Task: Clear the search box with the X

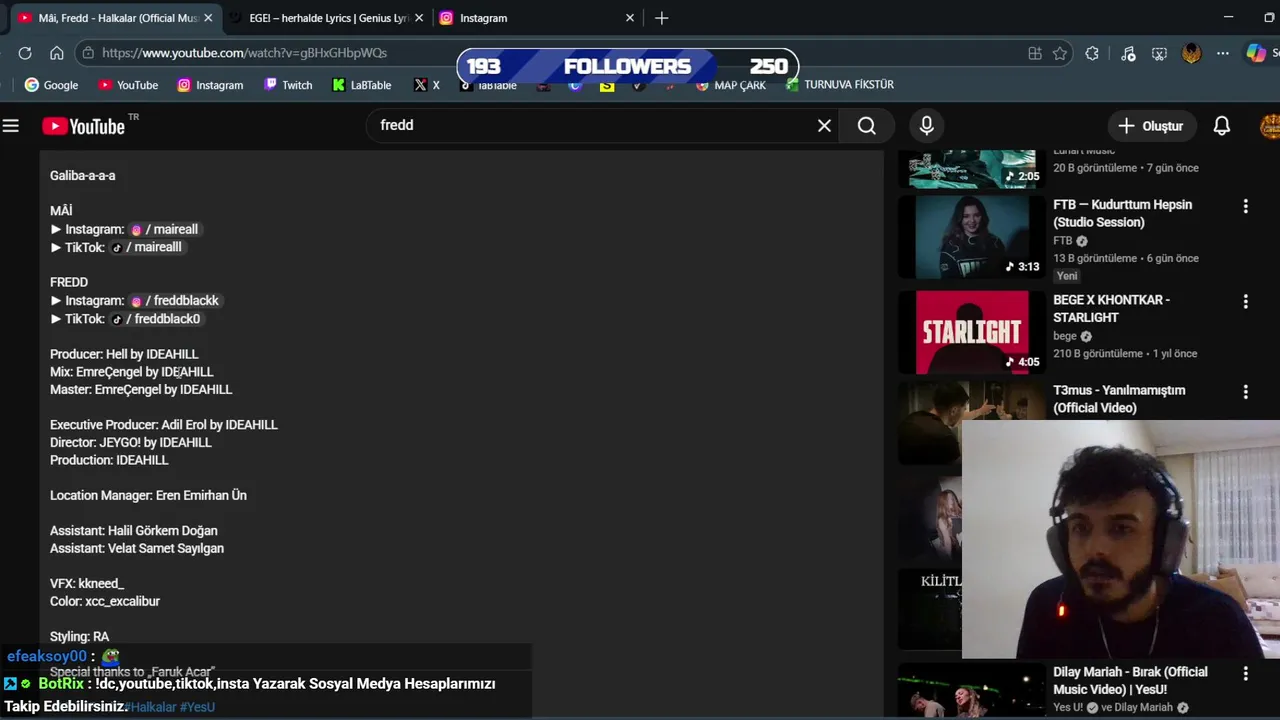Action: click(x=824, y=125)
